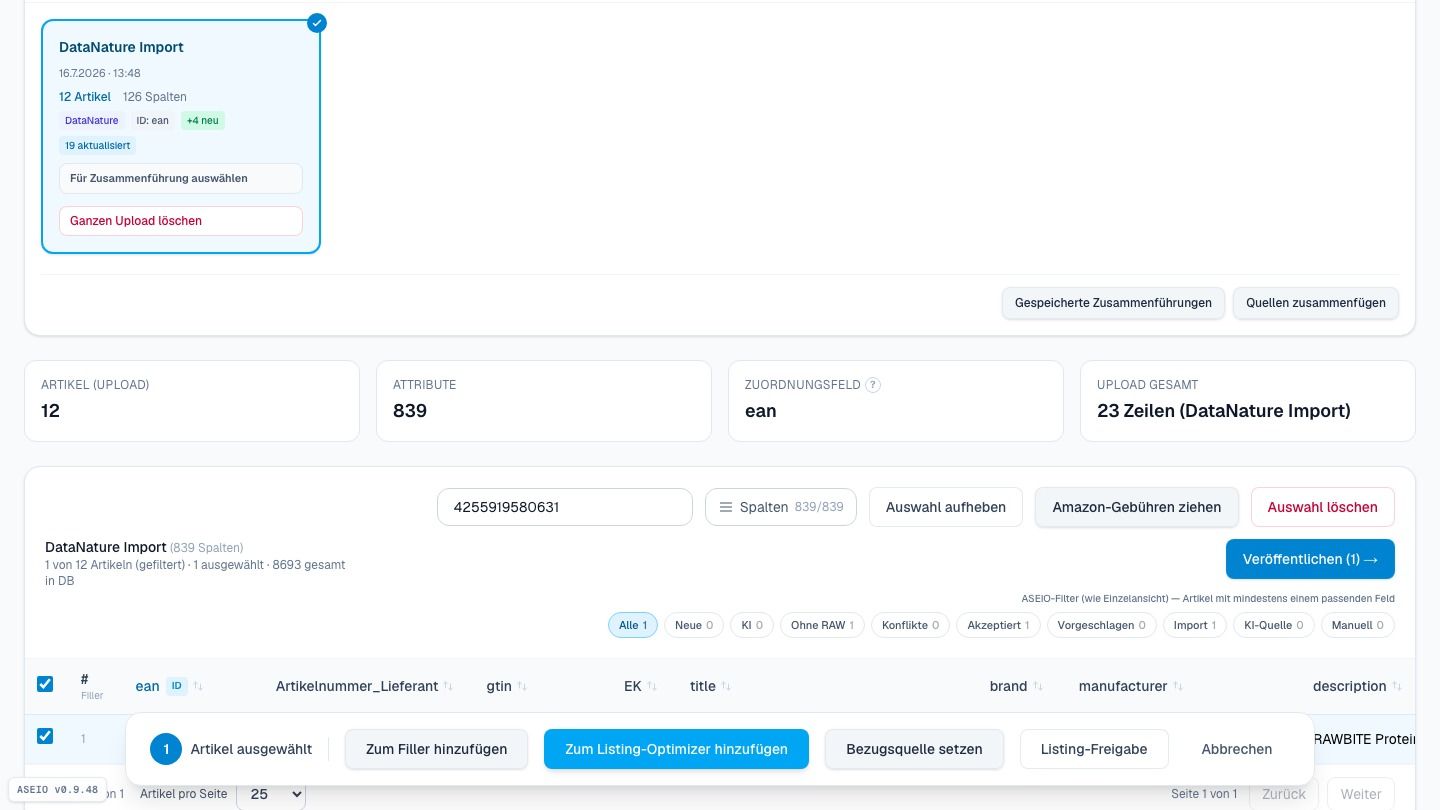1440x810 pixels.
Task: Select the Vorgeschlagen 0 filter chip
Action: [x=1102, y=625]
